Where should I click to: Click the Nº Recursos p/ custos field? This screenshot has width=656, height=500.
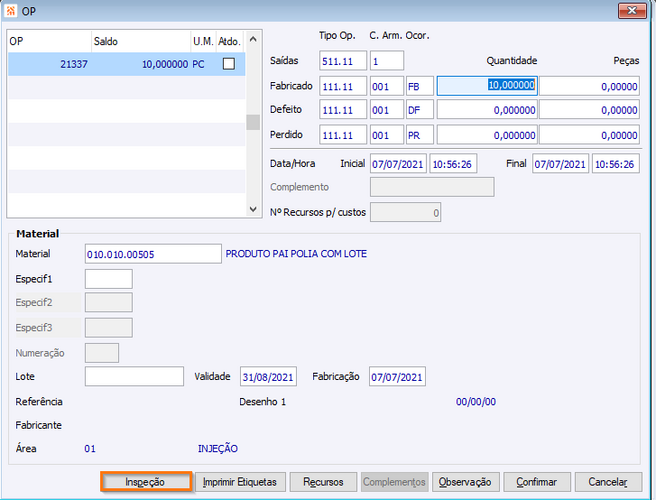pyautogui.click(x=405, y=212)
